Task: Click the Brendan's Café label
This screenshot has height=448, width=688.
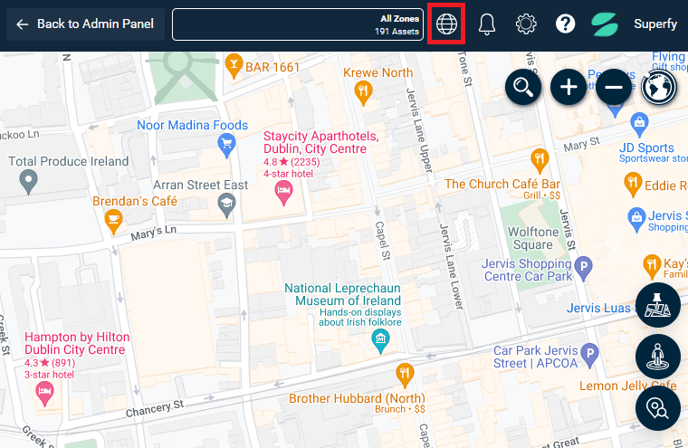Action: [135, 201]
